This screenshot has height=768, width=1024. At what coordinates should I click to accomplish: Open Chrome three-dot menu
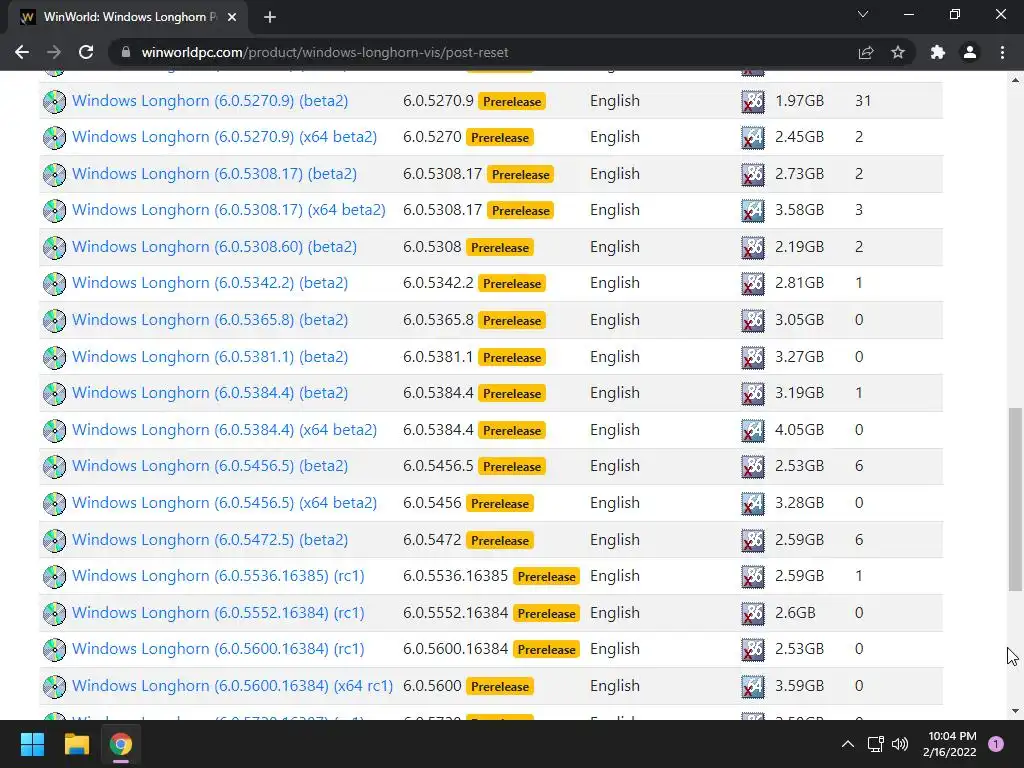[1002, 52]
